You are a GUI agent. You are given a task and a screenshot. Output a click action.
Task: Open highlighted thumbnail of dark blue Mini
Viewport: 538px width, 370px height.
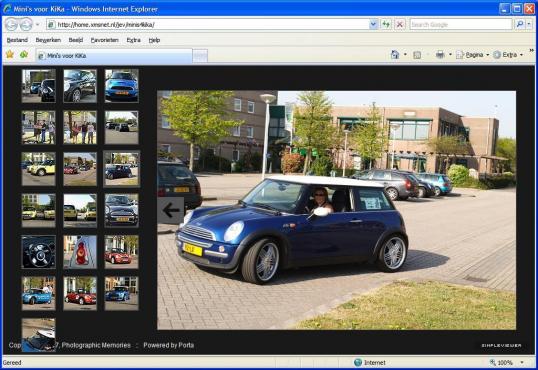[121, 169]
